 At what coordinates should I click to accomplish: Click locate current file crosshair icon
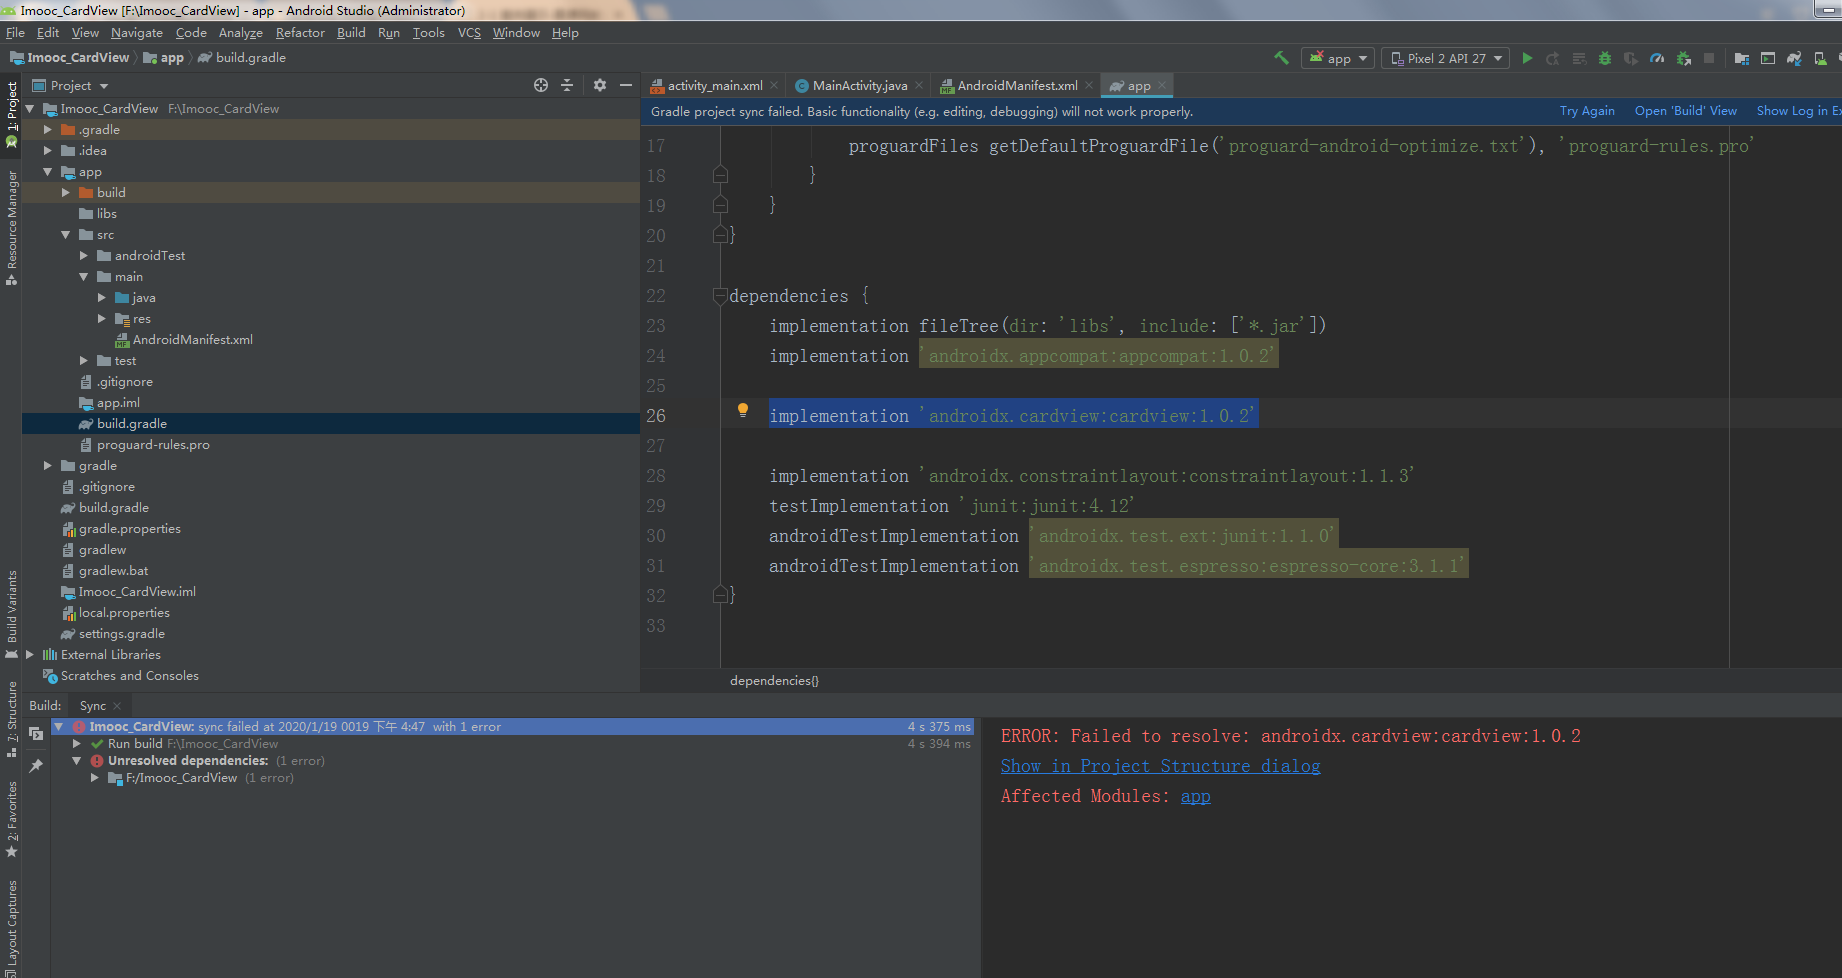541,85
